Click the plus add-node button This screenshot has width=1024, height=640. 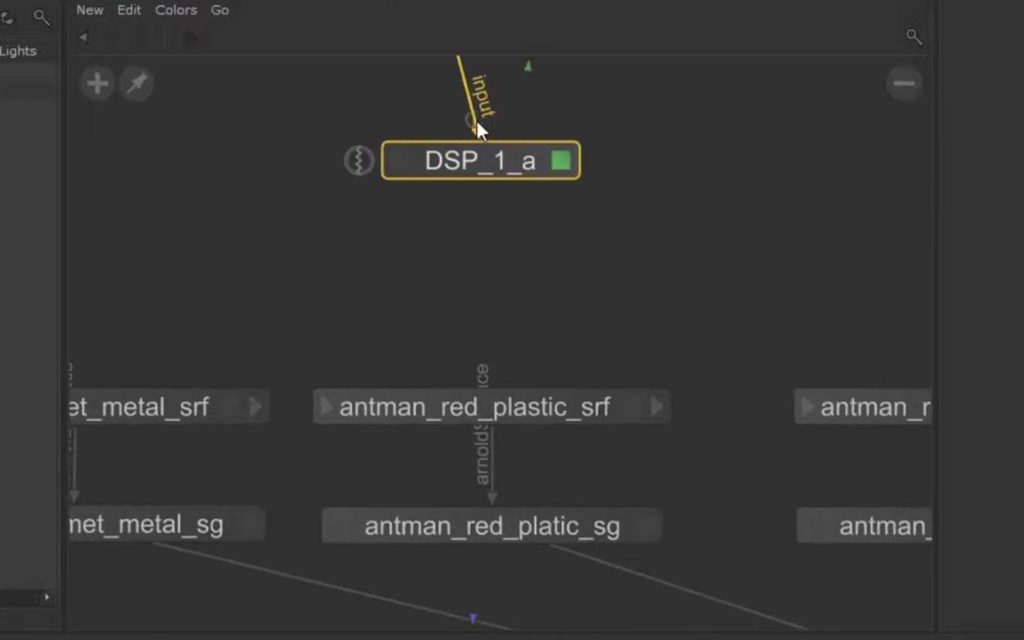pos(97,83)
